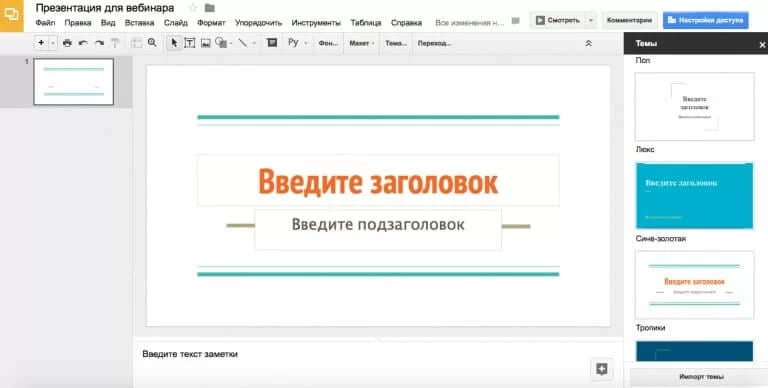Open the Справка menu
This screenshot has height=388, width=768.
point(406,23)
